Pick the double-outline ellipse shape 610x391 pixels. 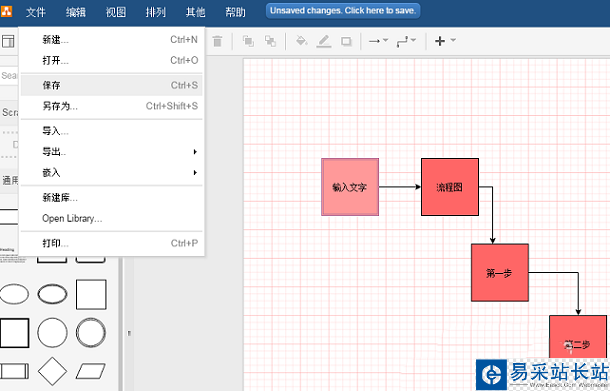pyautogui.click(x=52, y=294)
